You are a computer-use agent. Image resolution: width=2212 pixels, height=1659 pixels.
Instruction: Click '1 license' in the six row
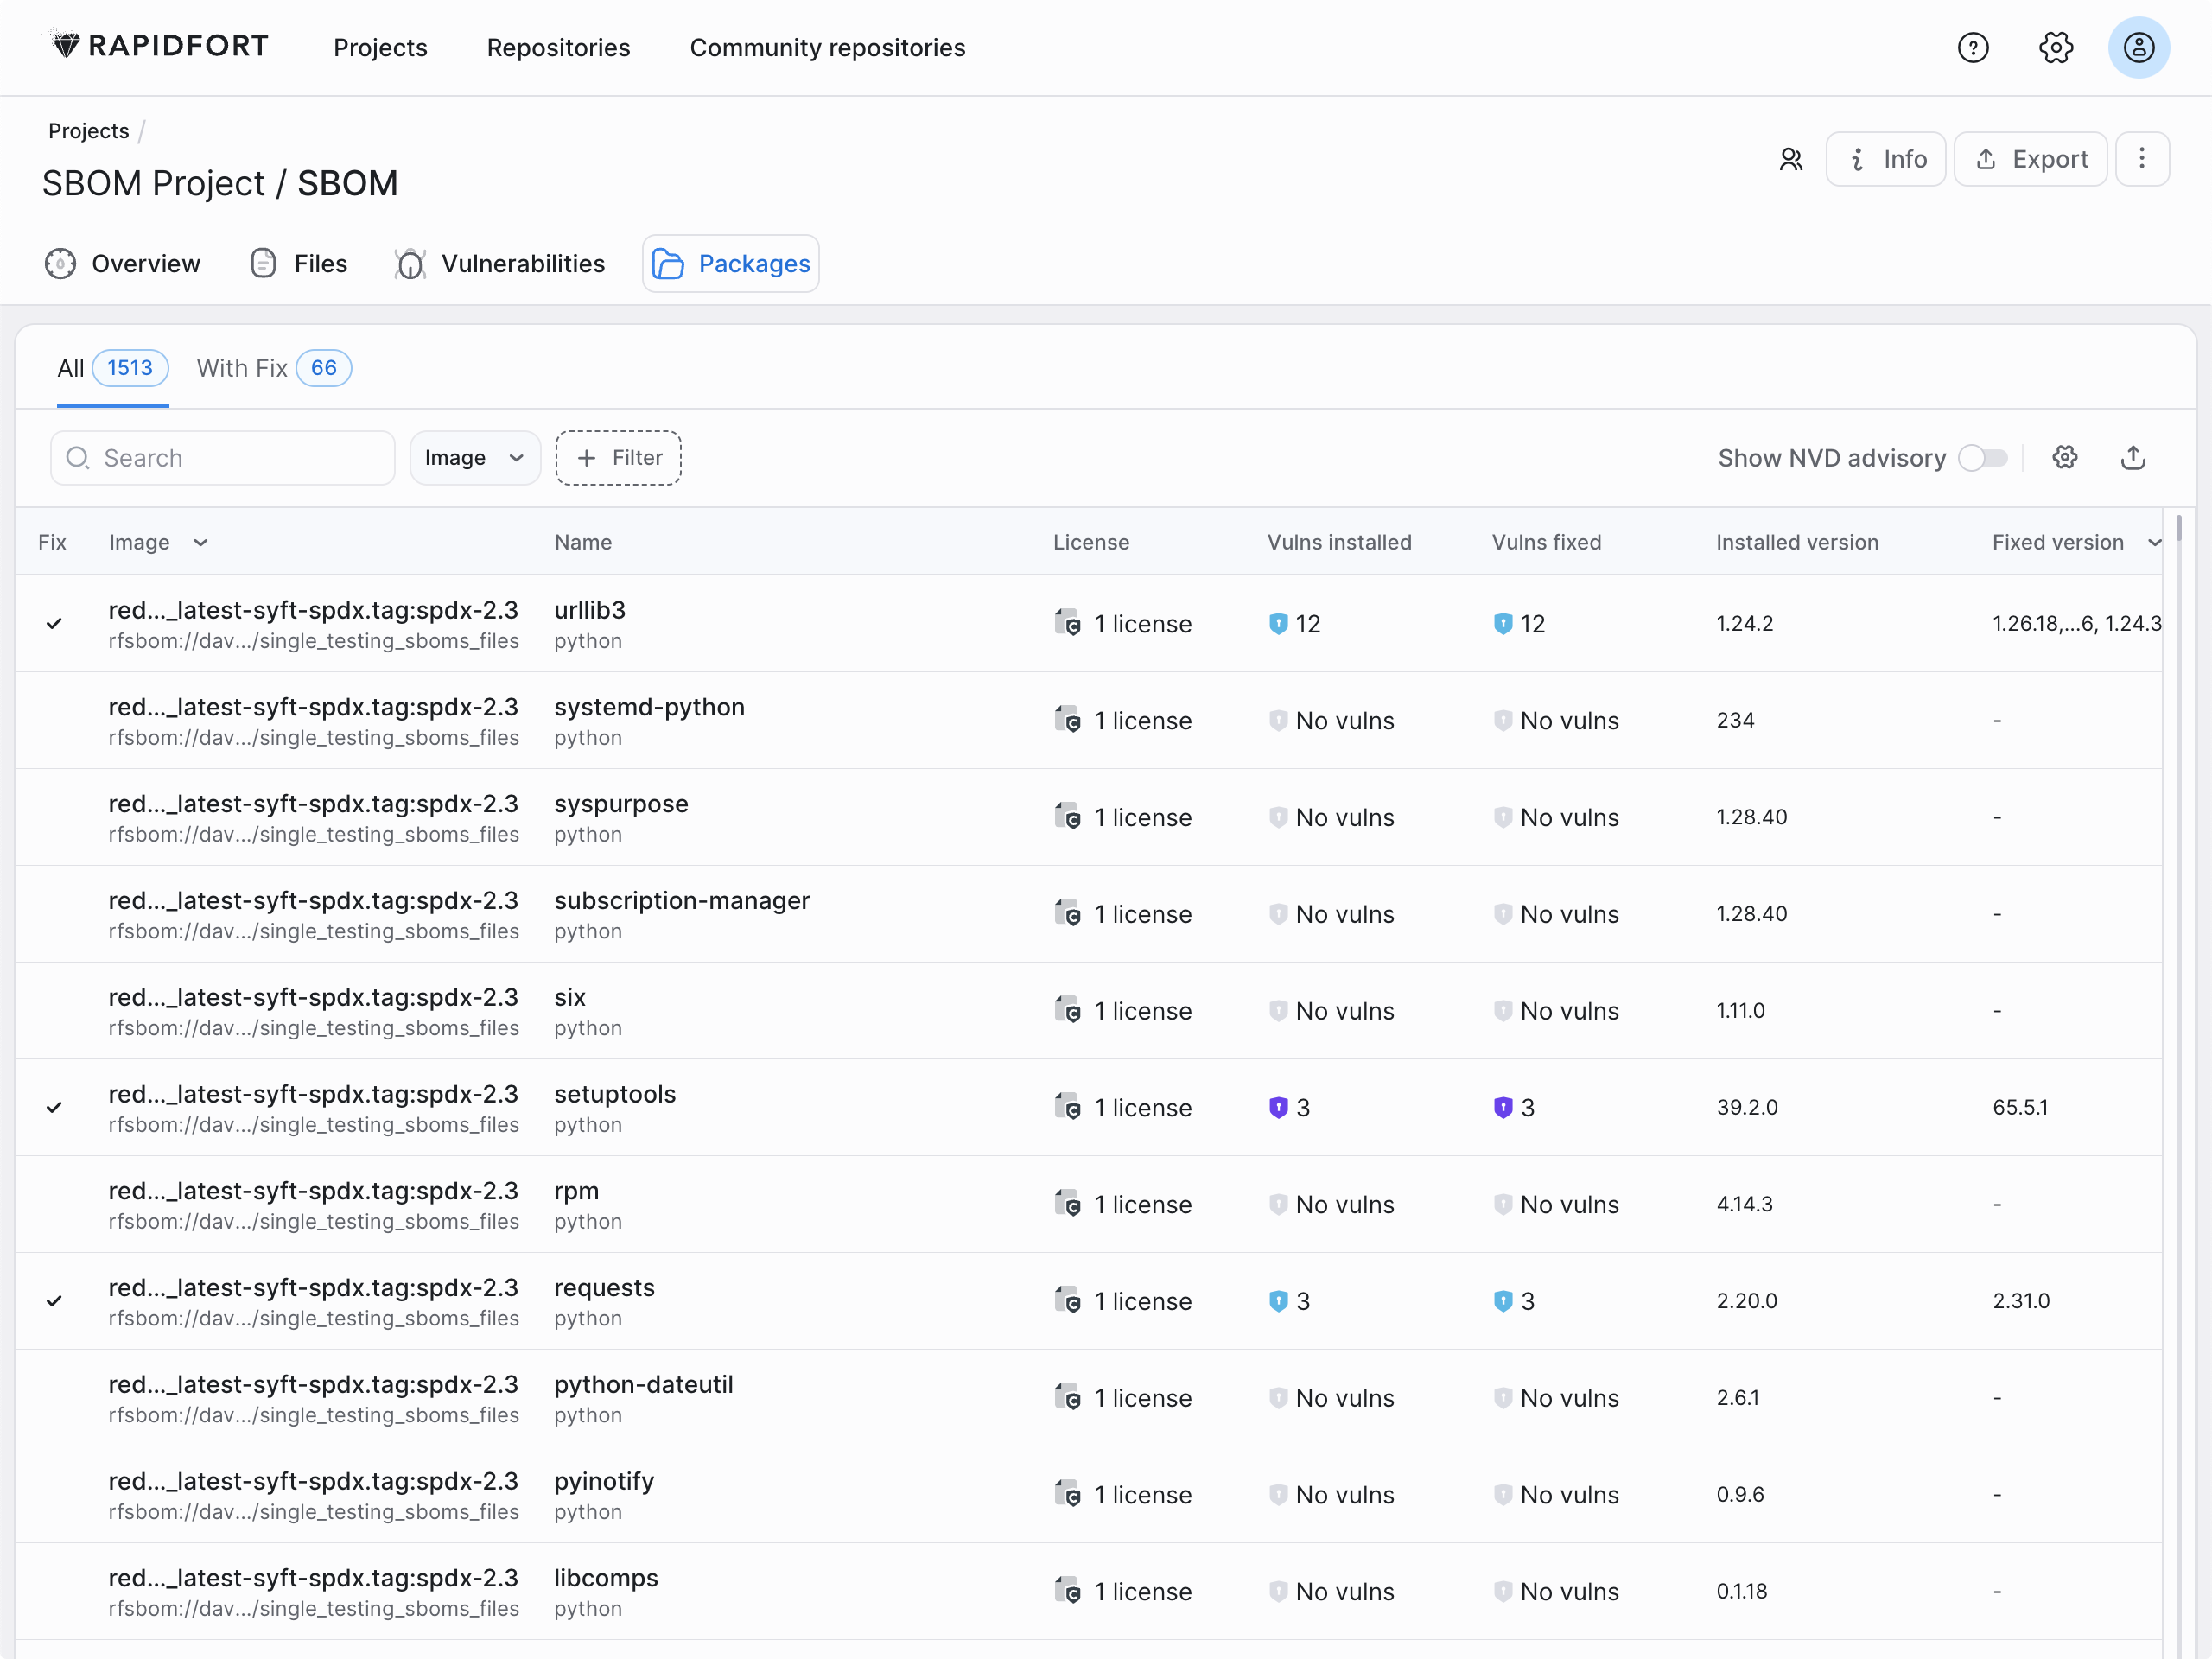(x=1142, y=1010)
